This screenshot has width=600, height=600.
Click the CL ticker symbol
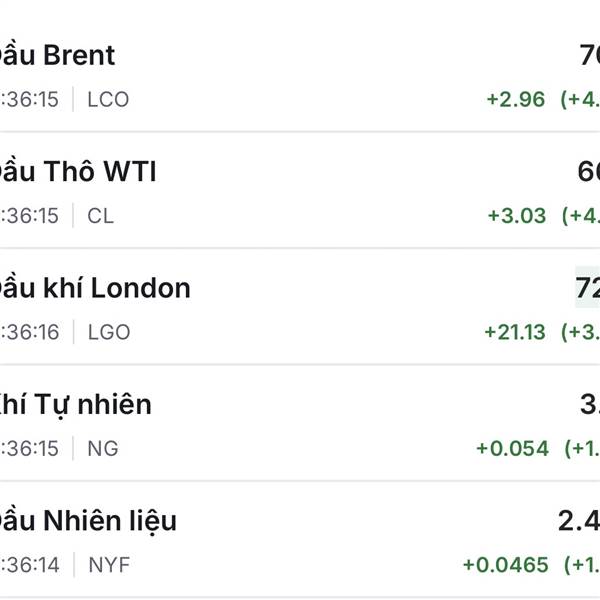click(x=100, y=216)
